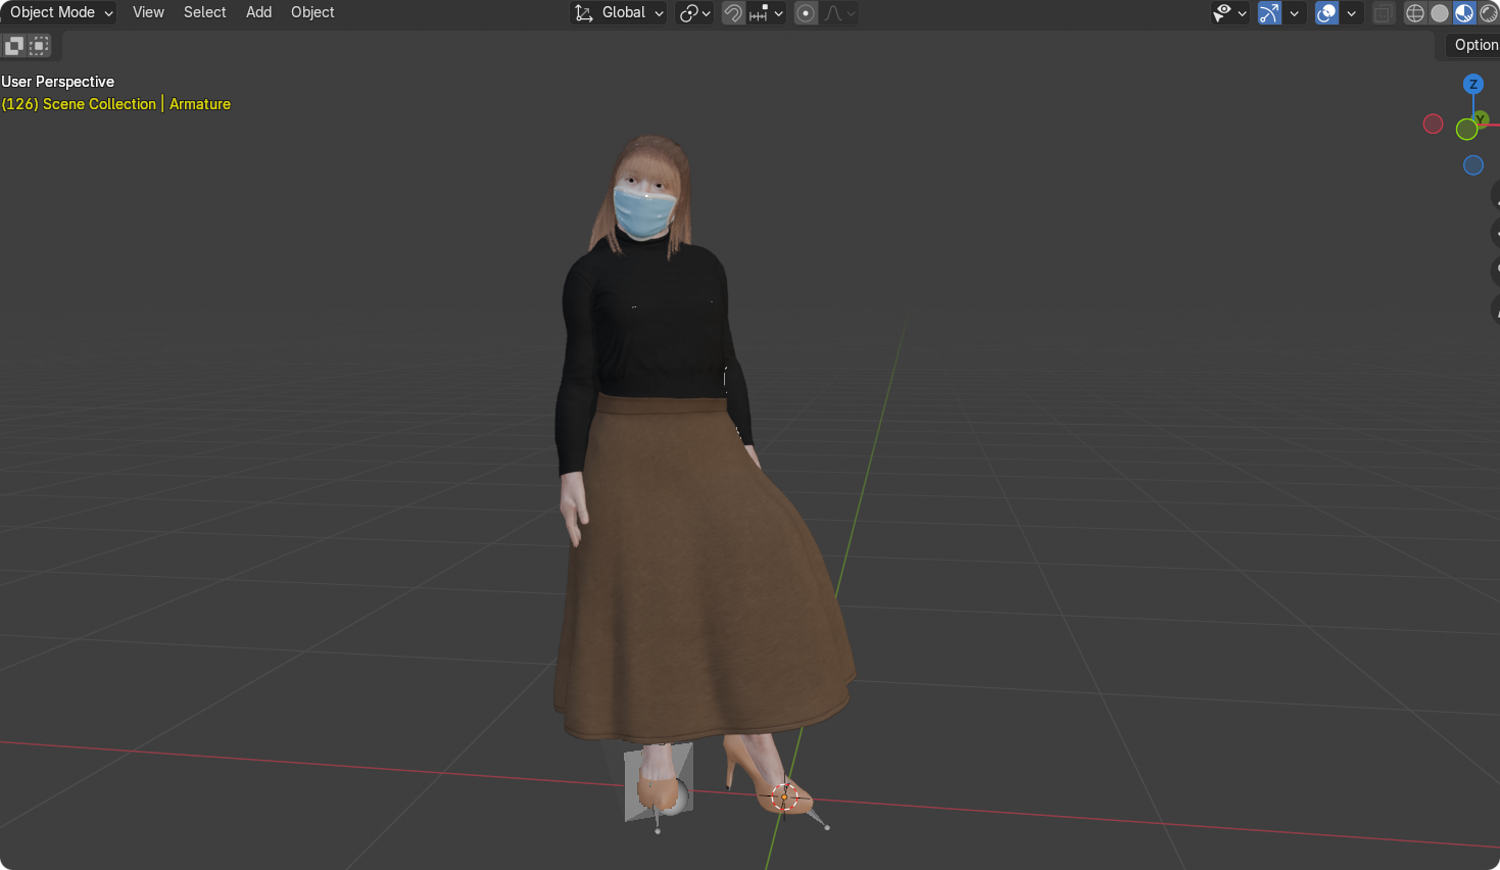Open the Object menu
Viewport: 1500px width, 870px height.
tap(313, 13)
